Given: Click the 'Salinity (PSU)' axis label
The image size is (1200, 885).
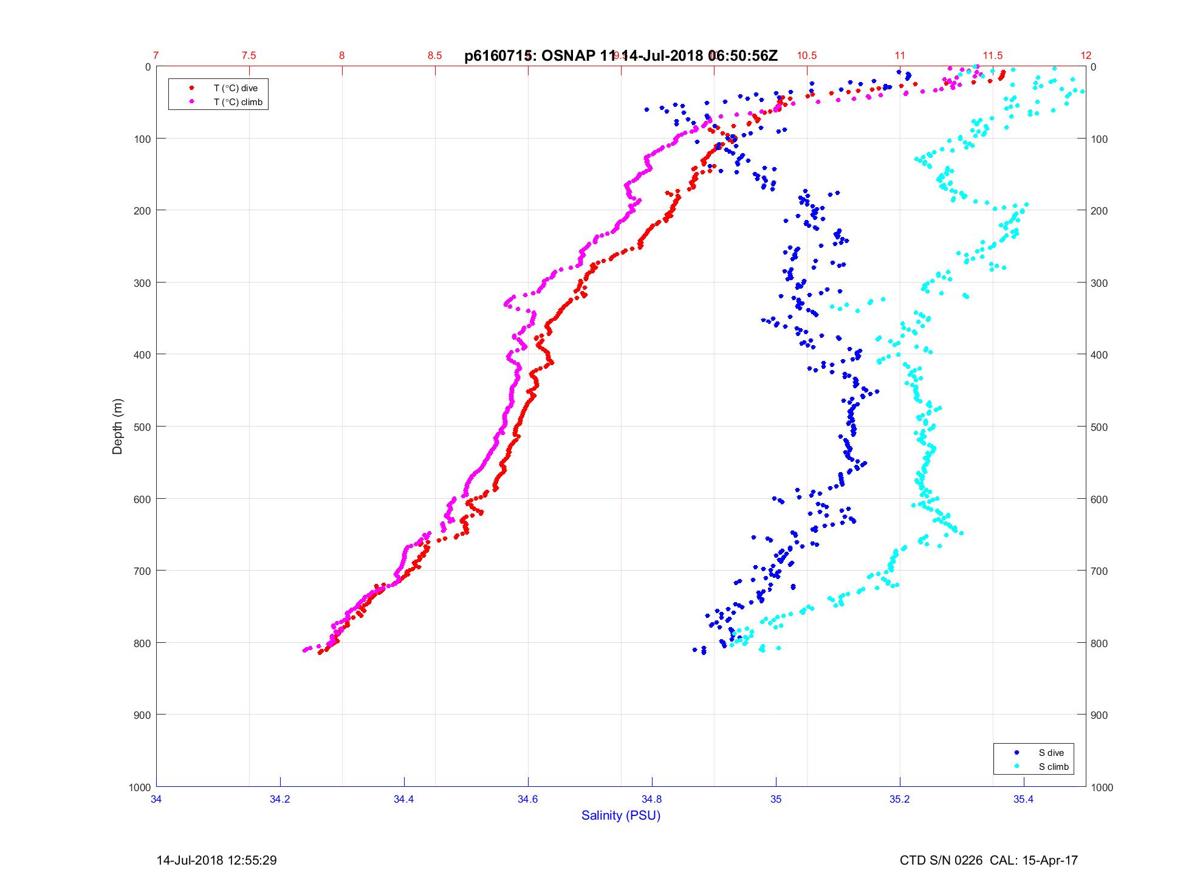Looking at the screenshot, I should pyautogui.click(x=621, y=815).
